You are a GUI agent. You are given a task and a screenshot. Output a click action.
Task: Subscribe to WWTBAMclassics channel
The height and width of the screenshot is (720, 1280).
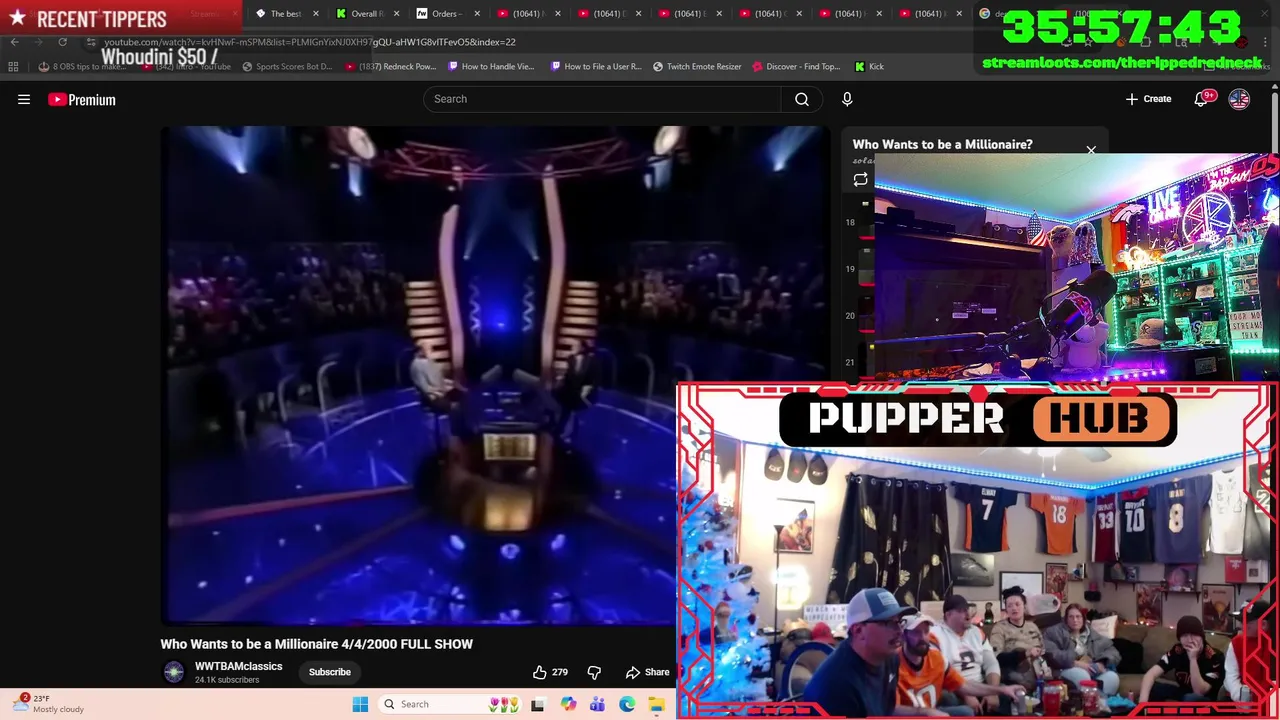[329, 672]
